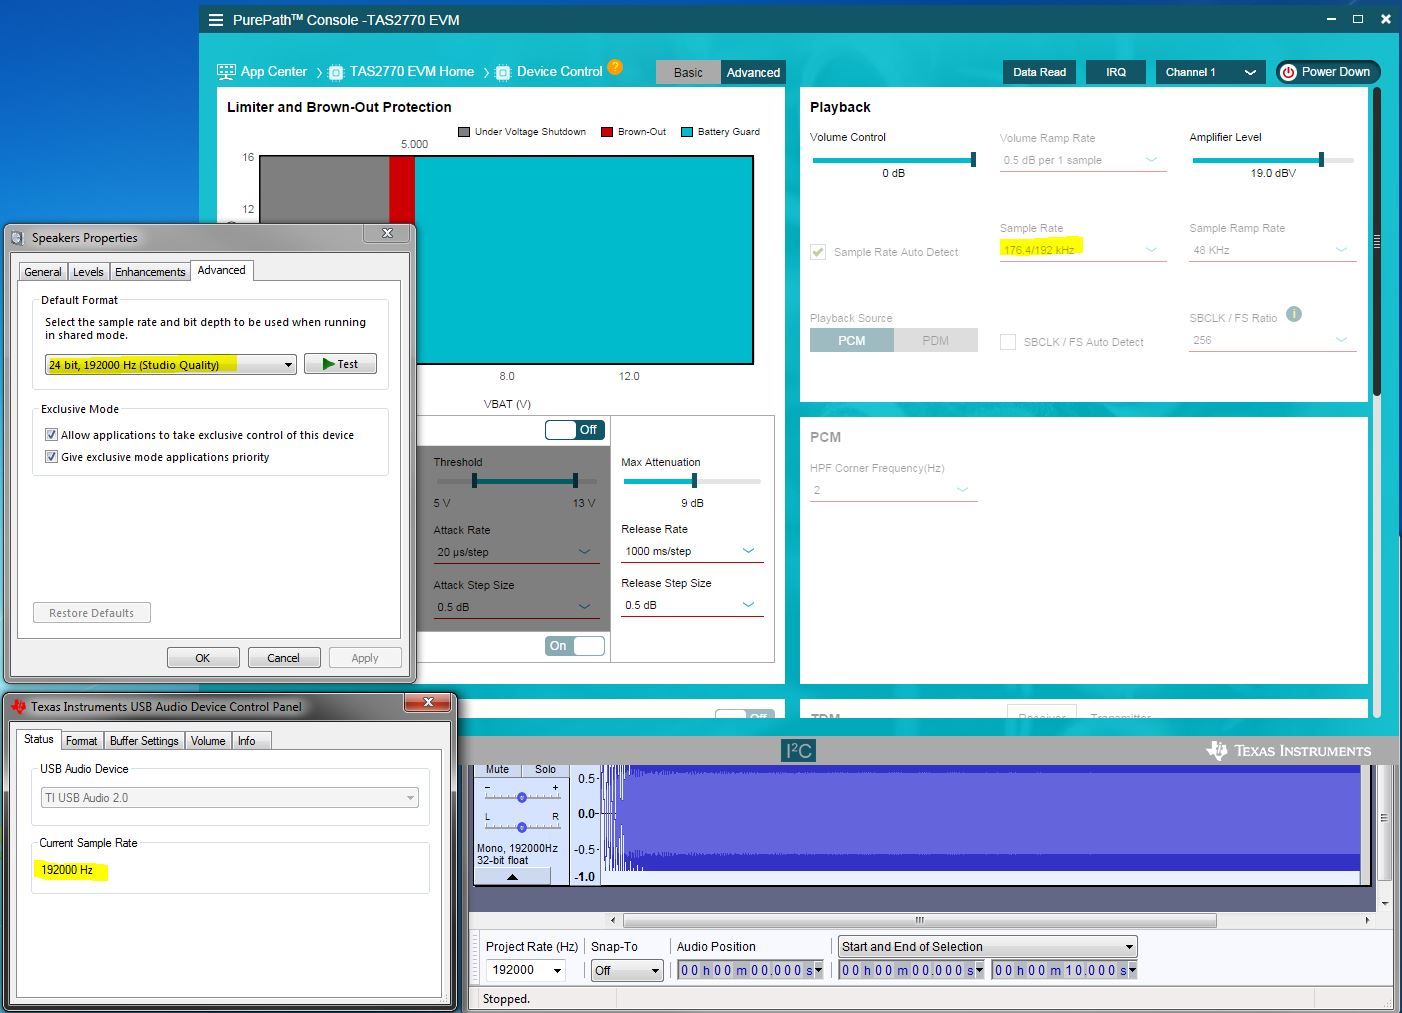Expand the Sample Rate dropdown
The height and width of the screenshot is (1013, 1402).
1083,250
